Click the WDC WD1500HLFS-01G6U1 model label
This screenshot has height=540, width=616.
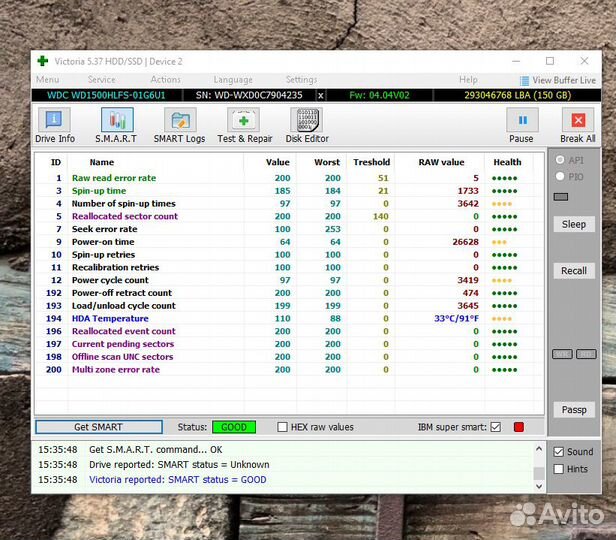[x=106, y=95]
